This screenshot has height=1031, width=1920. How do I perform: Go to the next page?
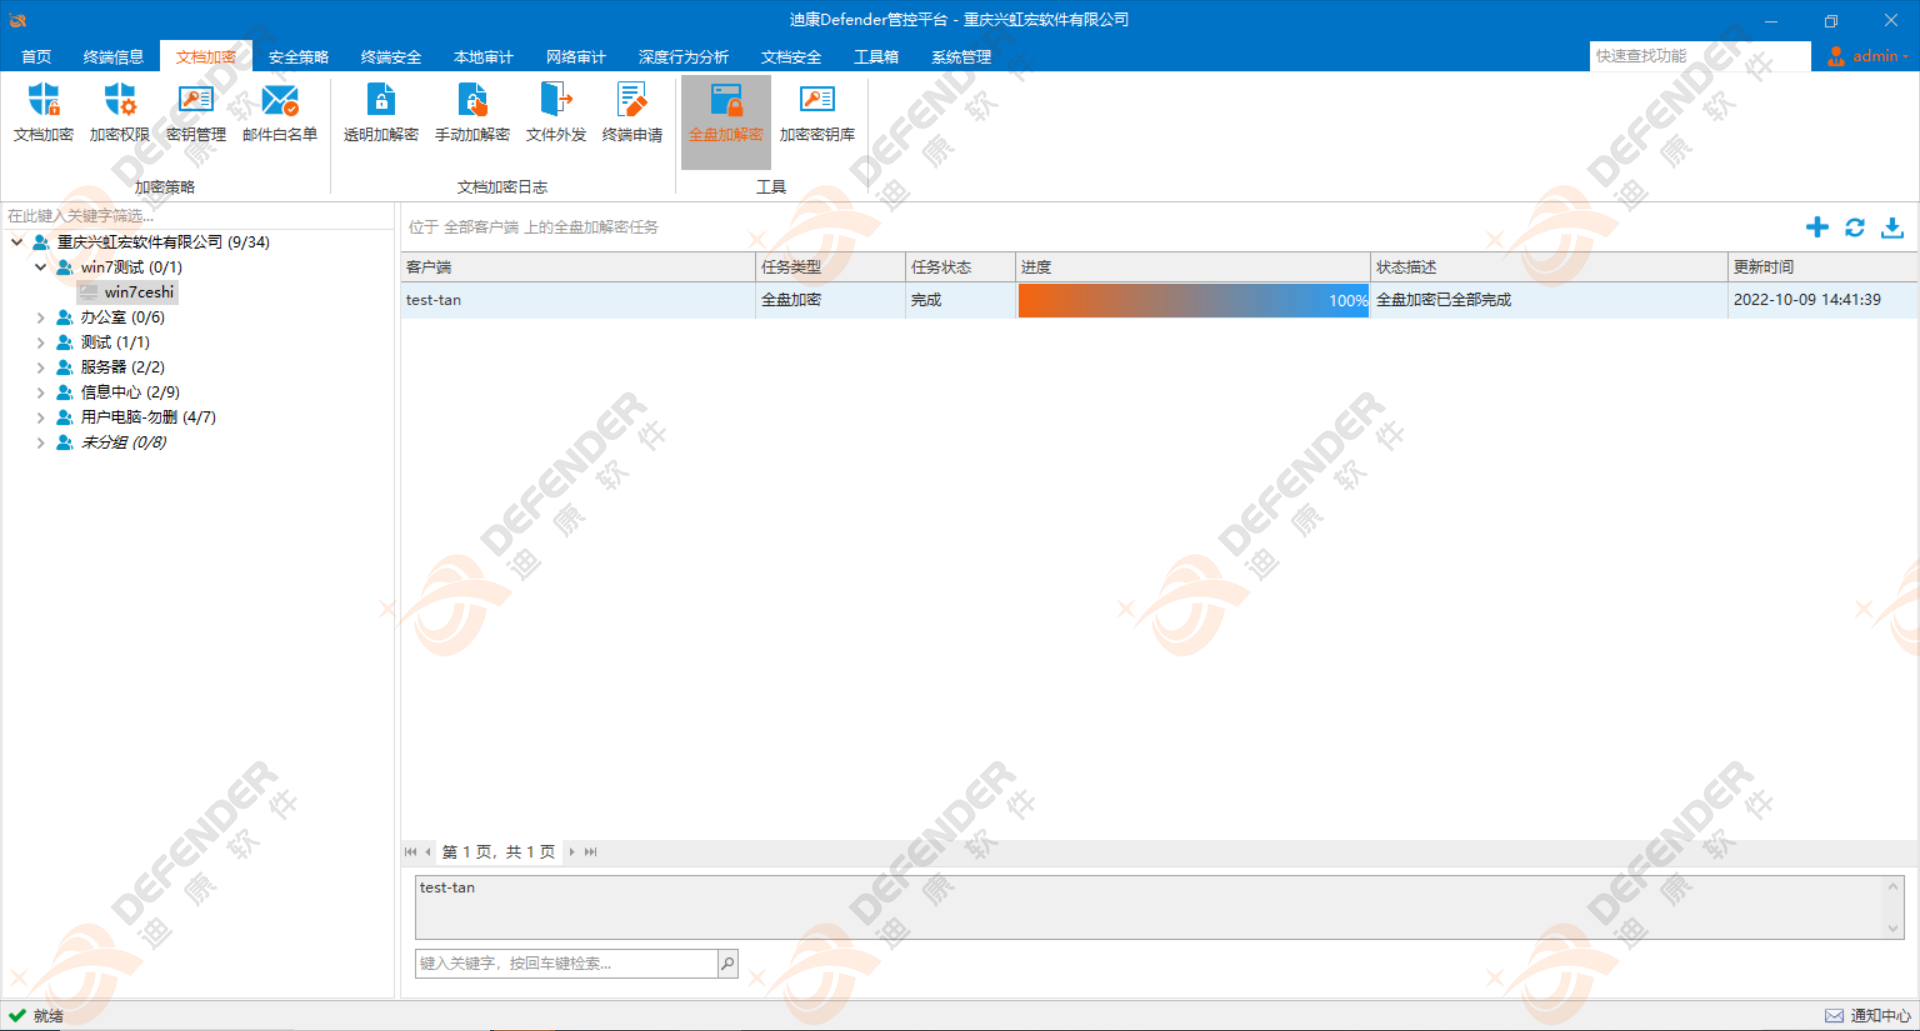coord(572,852)
